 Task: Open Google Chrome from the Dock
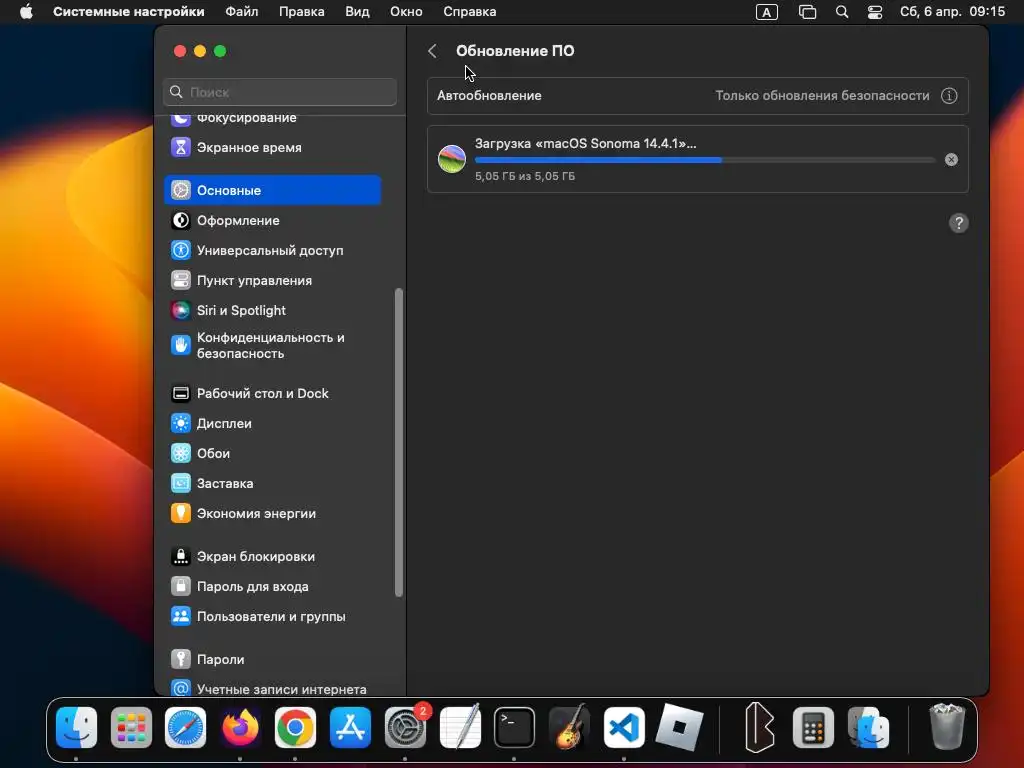point(295,727)
